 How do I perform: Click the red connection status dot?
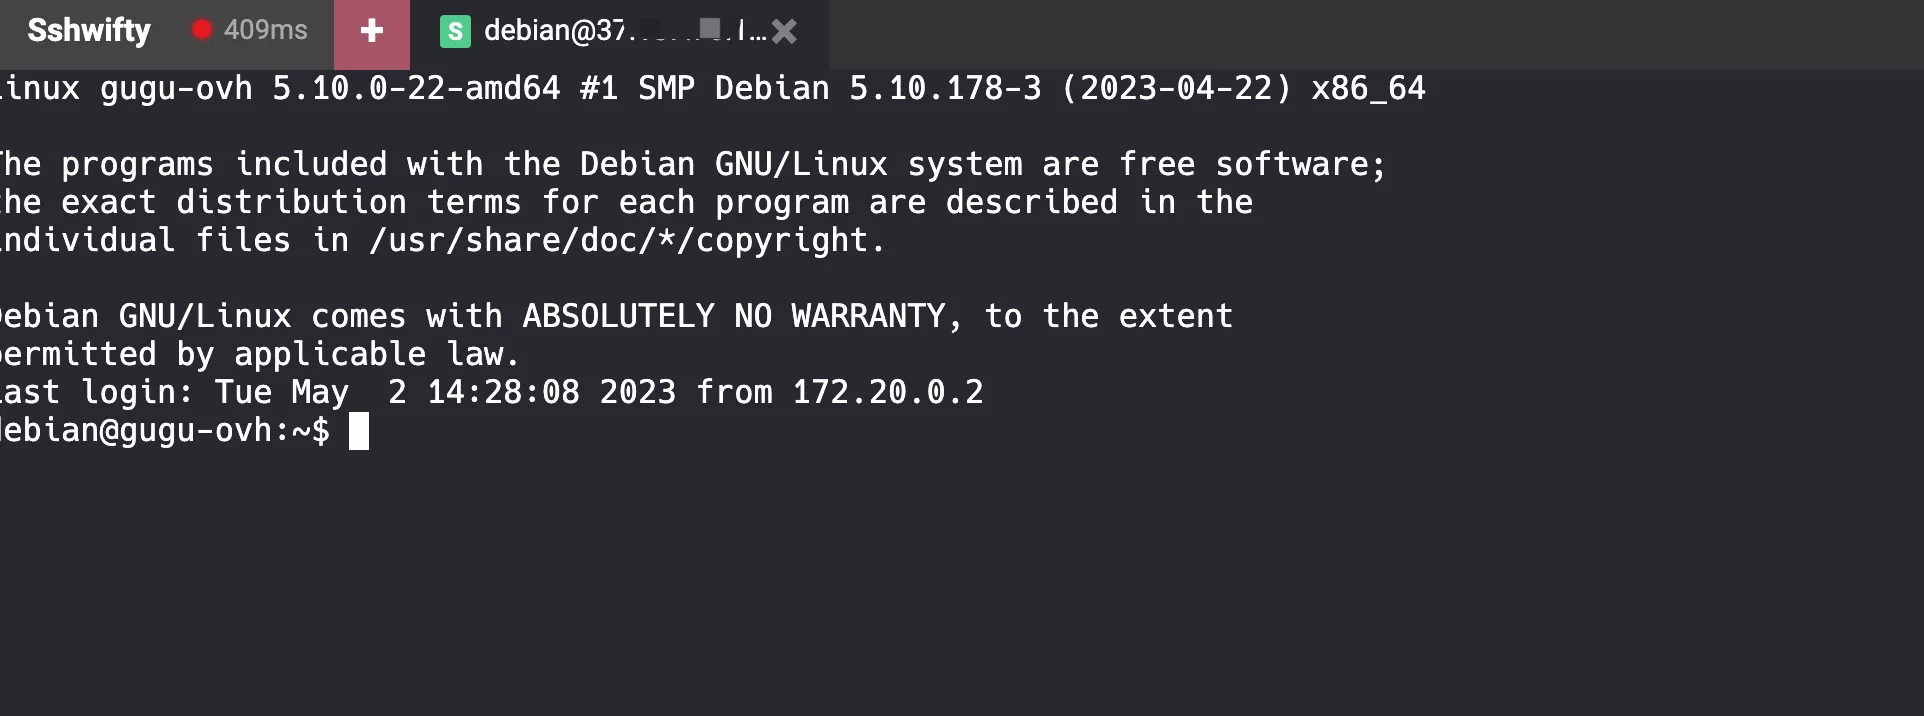click(202, 30)
